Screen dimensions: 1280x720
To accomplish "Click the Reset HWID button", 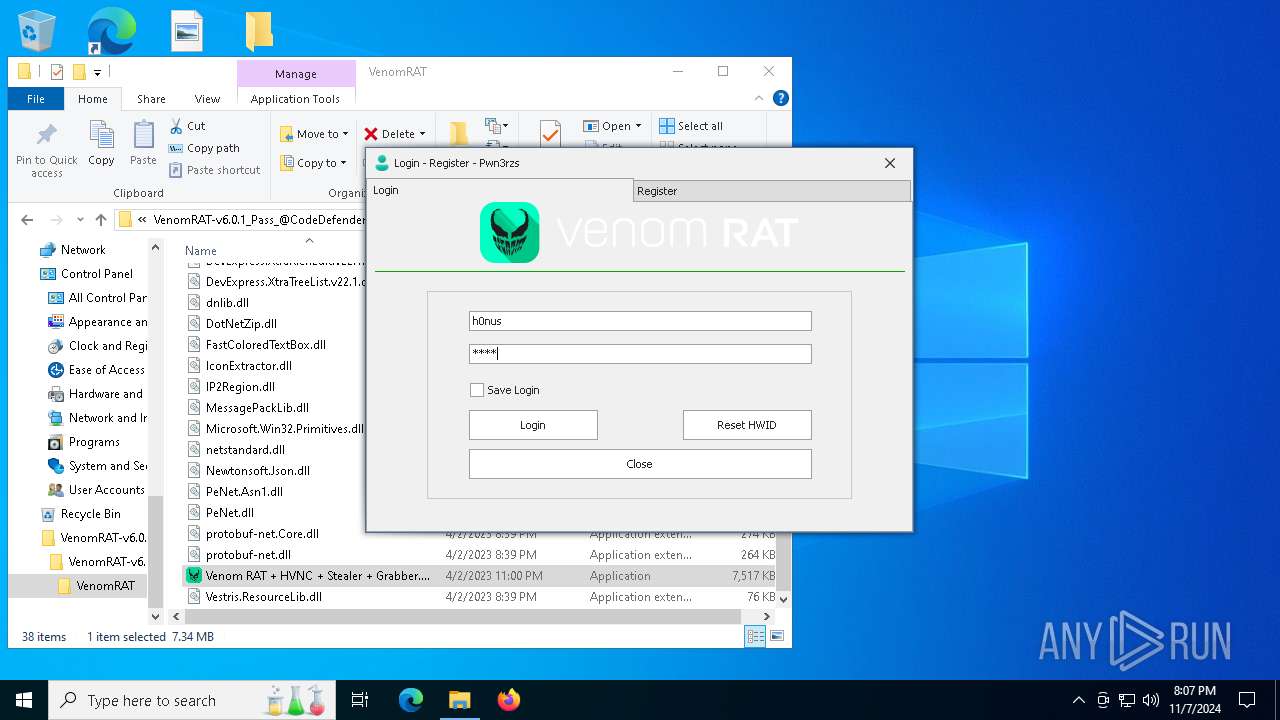I will 747,425.
